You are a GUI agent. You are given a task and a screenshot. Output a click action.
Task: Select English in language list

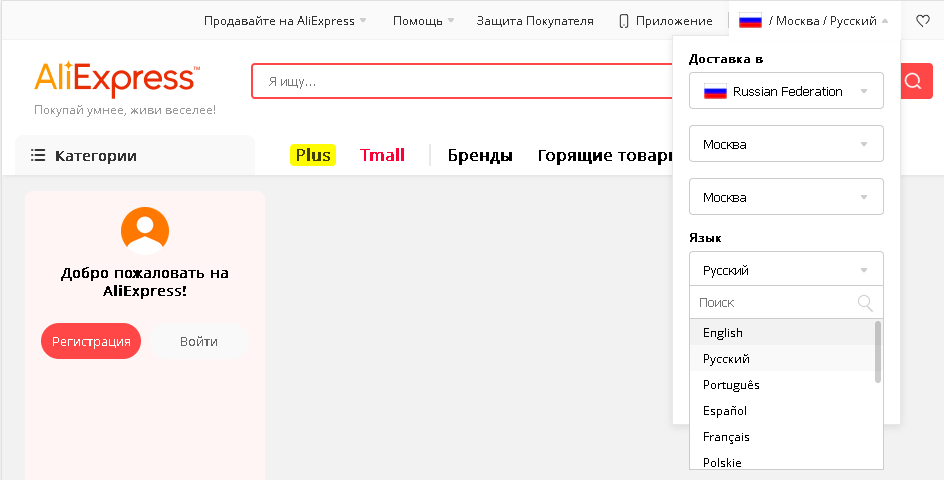(x=782, y=332)
